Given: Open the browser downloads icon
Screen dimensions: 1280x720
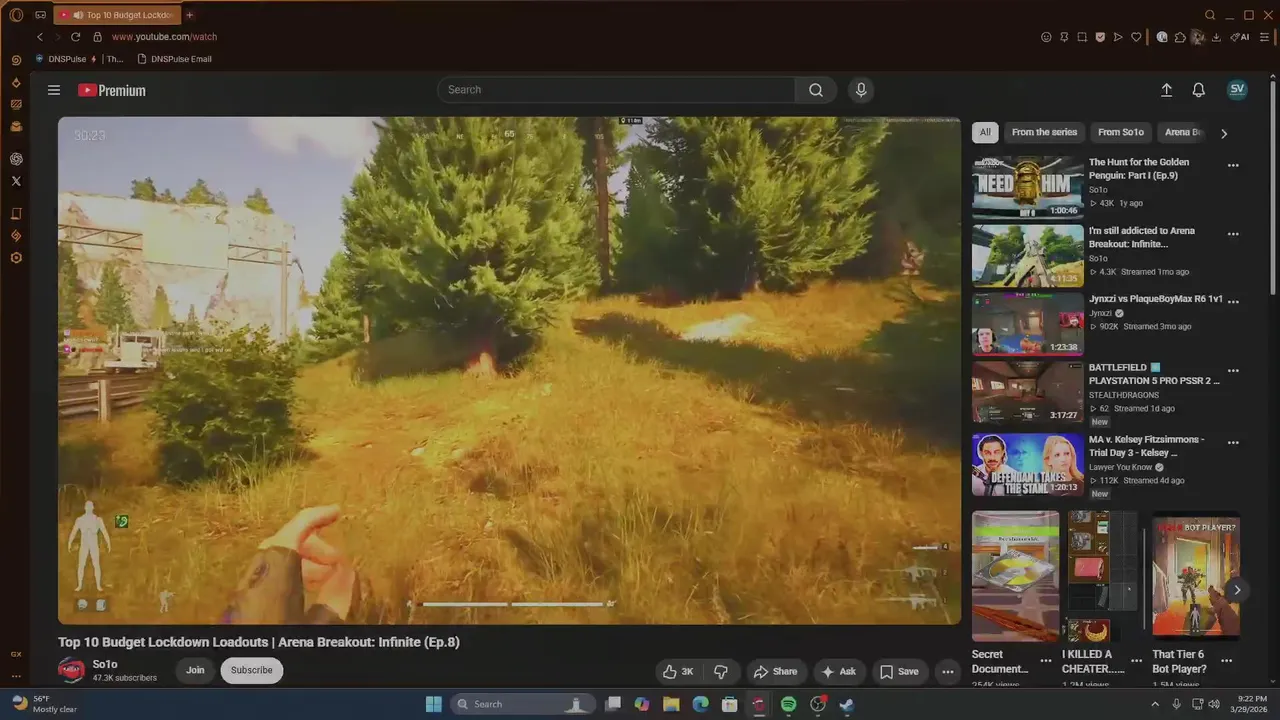Looking at the screenshot, I should (1216, 37).
